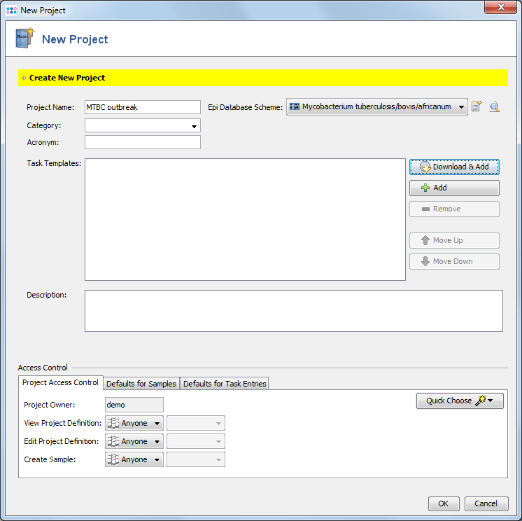Click the edit scheme icon beside Epi Database Scheme
522x521 pixels.
(x=477, y=107)
